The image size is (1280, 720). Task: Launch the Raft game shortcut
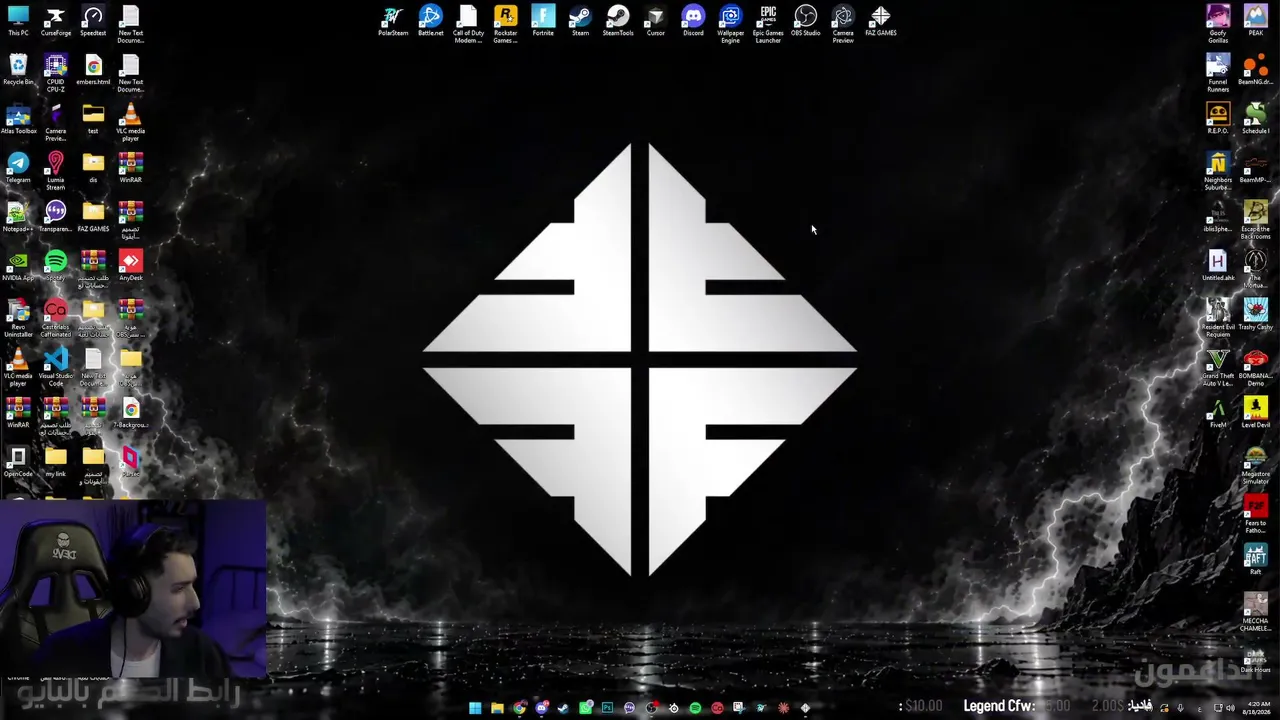click(1255, 560)
